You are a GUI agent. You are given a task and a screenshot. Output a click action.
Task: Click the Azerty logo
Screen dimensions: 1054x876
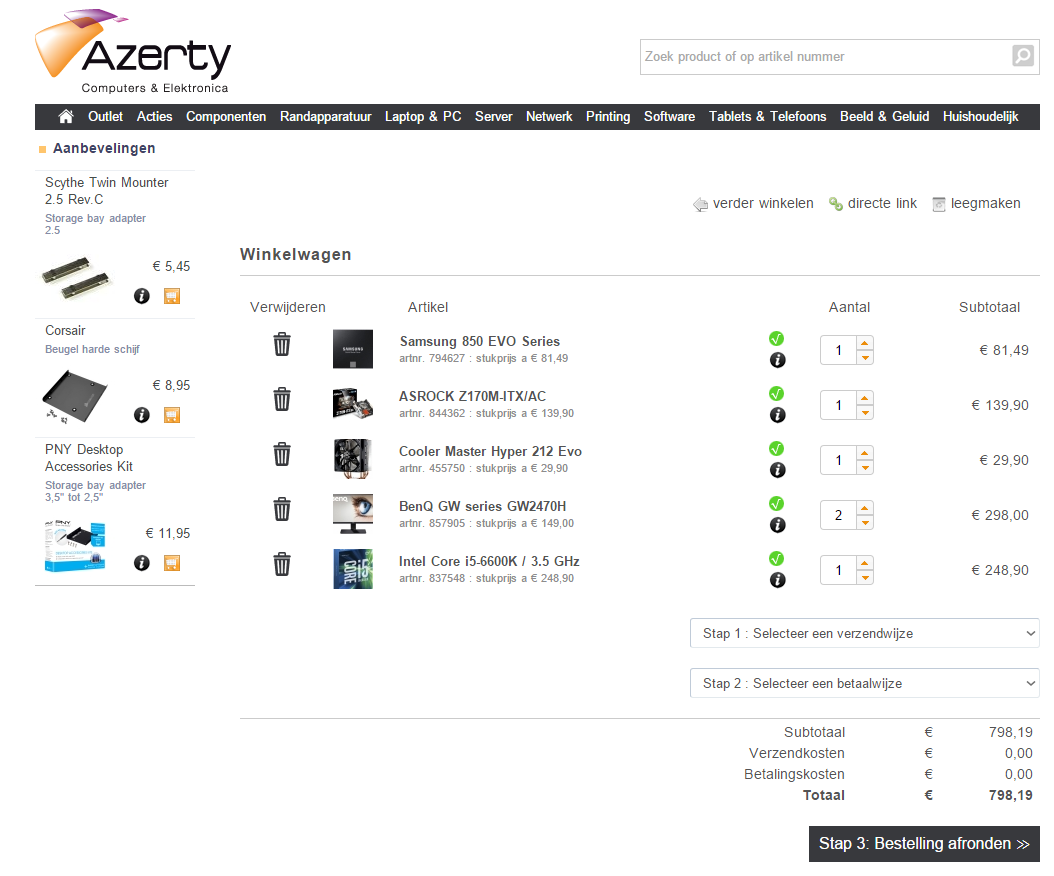point(132,52)
